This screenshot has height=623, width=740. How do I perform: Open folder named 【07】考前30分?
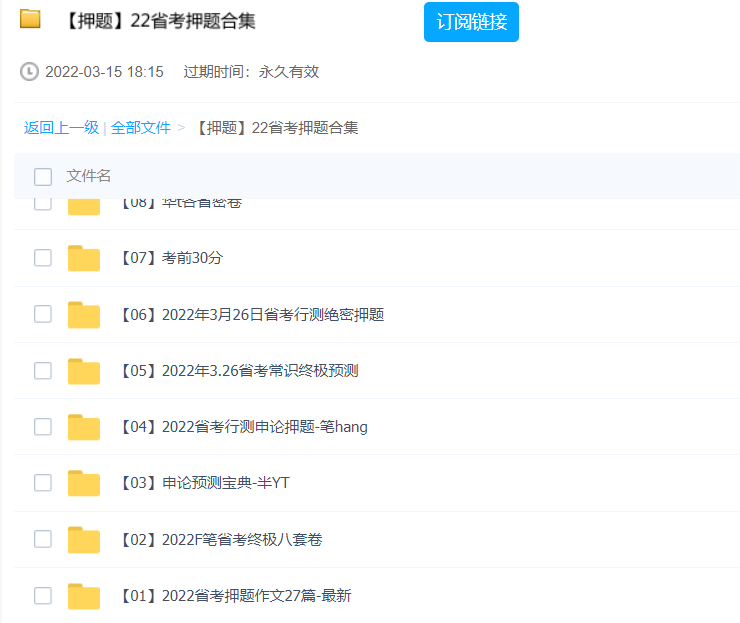[172, 258]
